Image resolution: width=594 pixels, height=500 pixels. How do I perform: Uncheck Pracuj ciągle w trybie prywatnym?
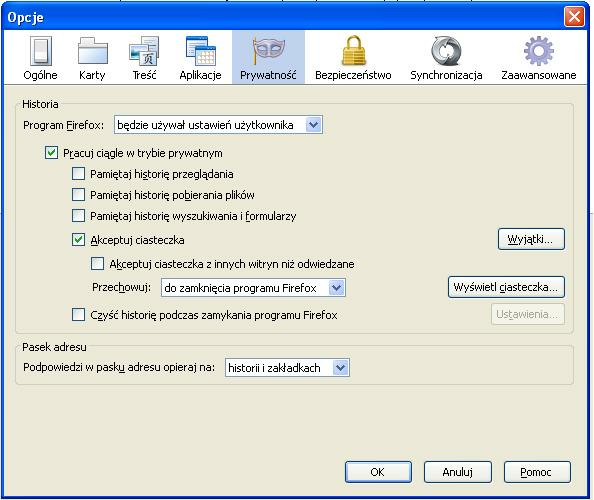tap(51, 153)
